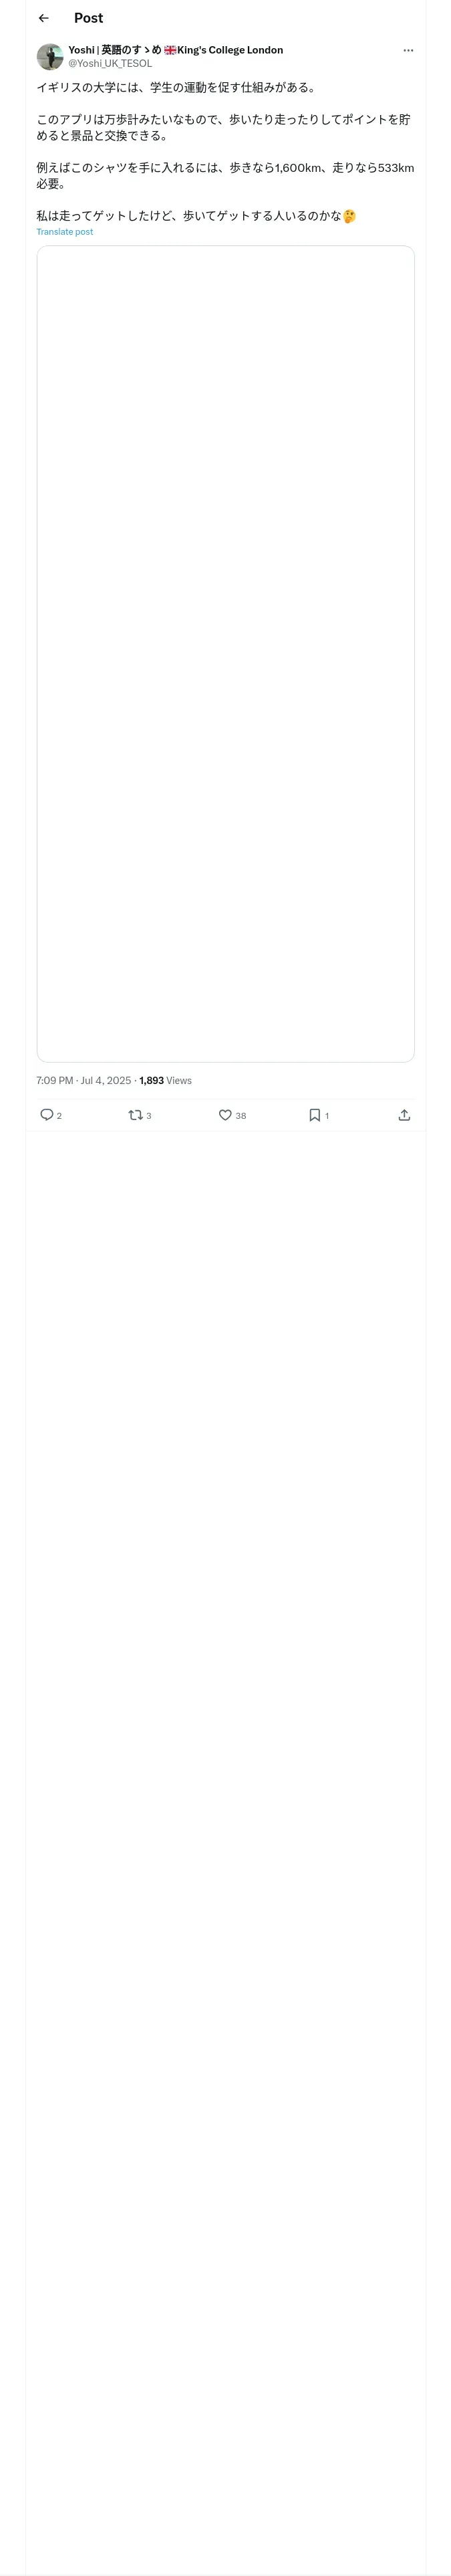The height and width of the screenshot is (2576, 451).
Task: Click the like count number 38
Action: click(241, 1116)
